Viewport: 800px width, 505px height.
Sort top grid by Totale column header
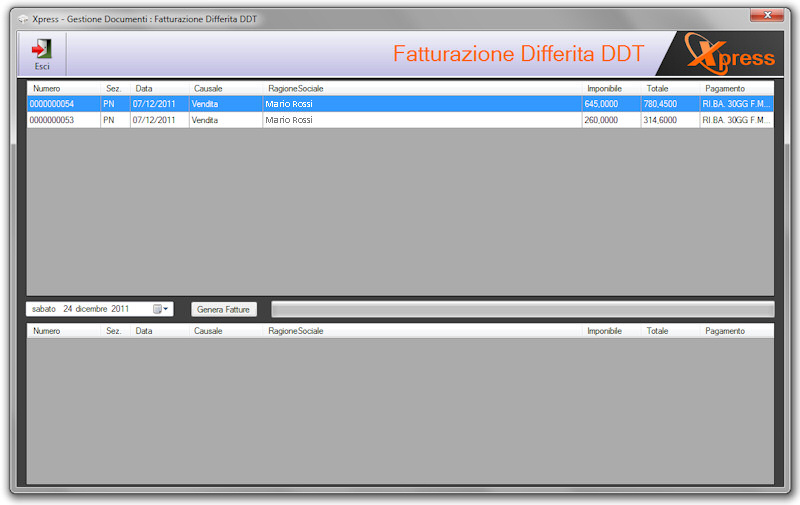tap(670, 88)
